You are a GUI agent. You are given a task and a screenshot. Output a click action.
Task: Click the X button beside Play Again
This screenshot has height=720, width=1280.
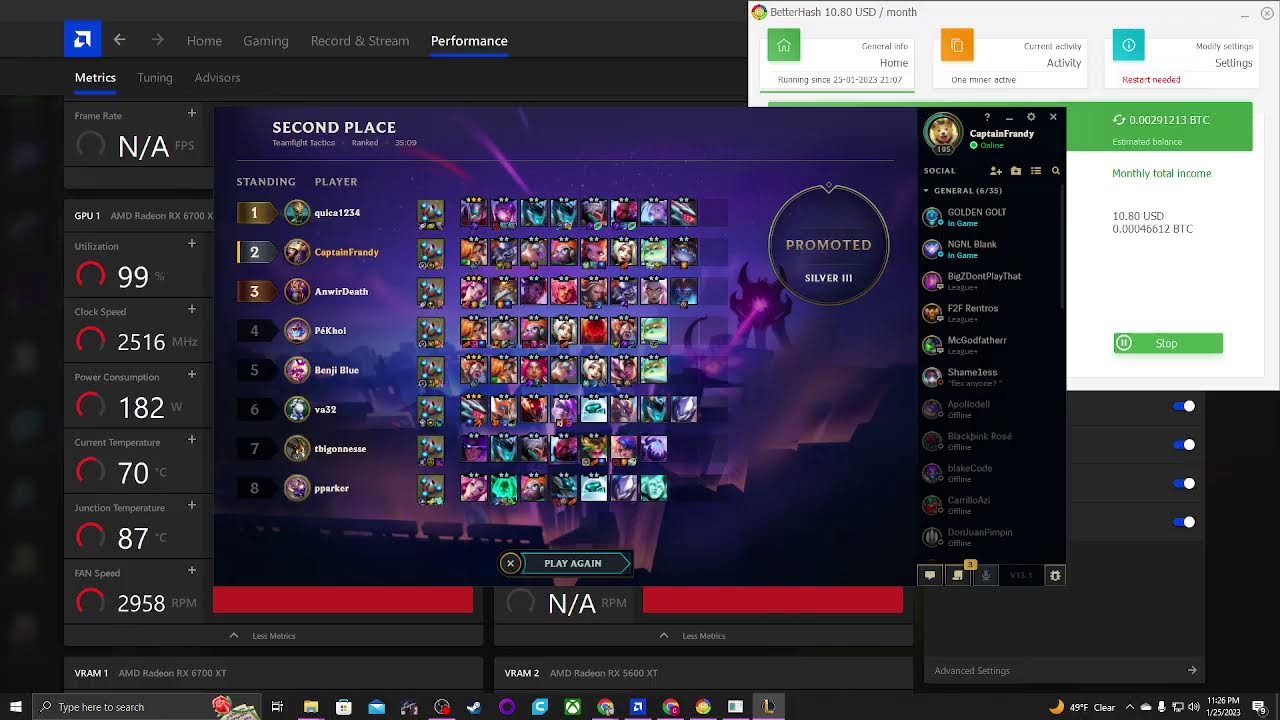coord(510,563)
